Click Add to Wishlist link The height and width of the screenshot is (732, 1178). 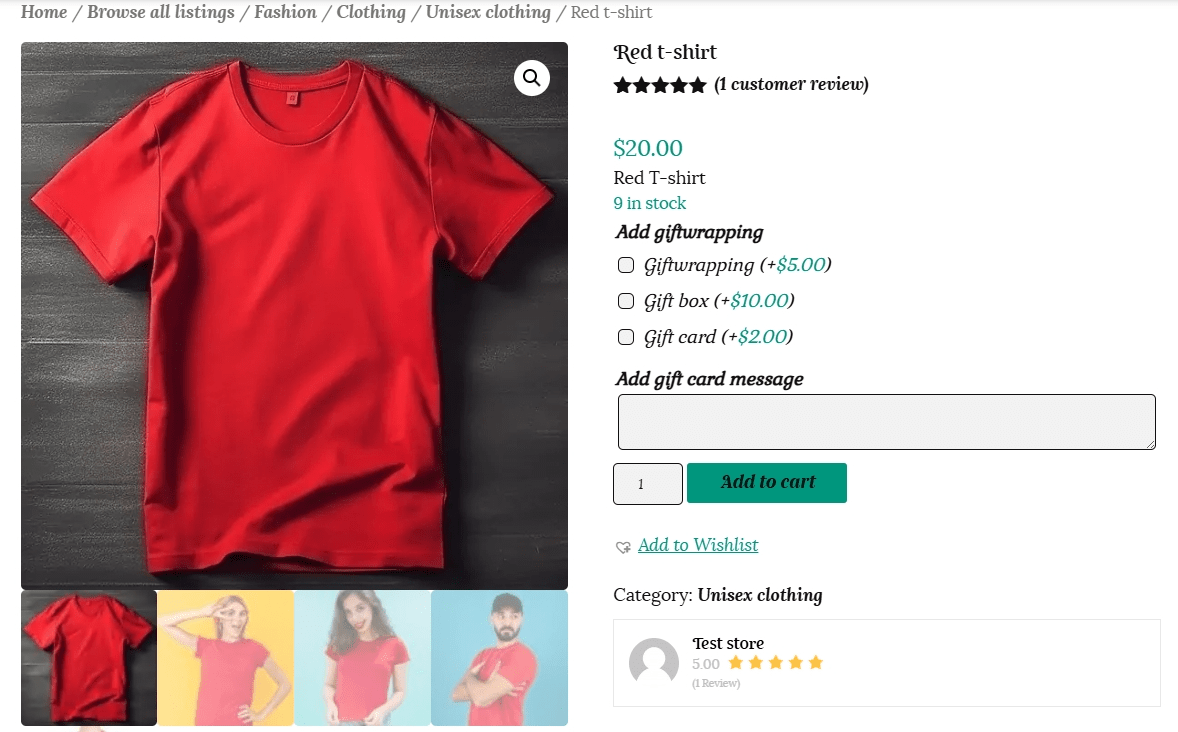coord(698,545)
